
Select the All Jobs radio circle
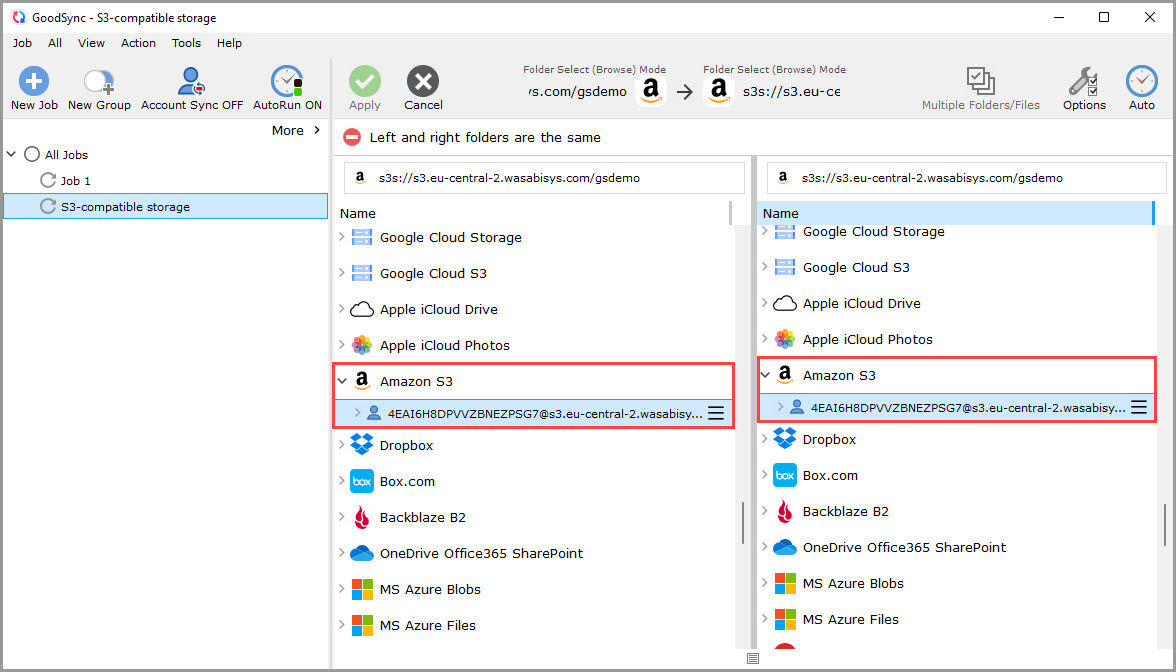(32, 154)
